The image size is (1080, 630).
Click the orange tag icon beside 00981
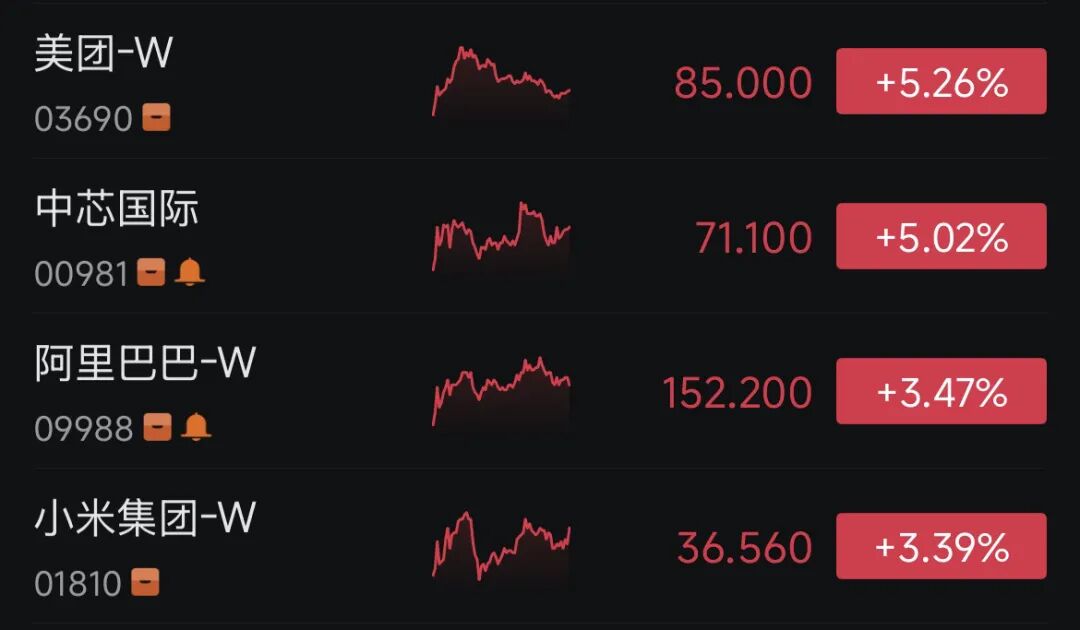151,272
